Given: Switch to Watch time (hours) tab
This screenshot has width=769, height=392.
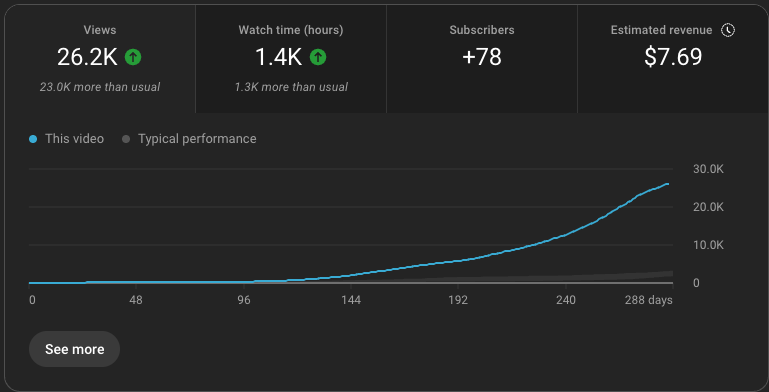Looking at the screenshot, I should [x=291, y=59].
